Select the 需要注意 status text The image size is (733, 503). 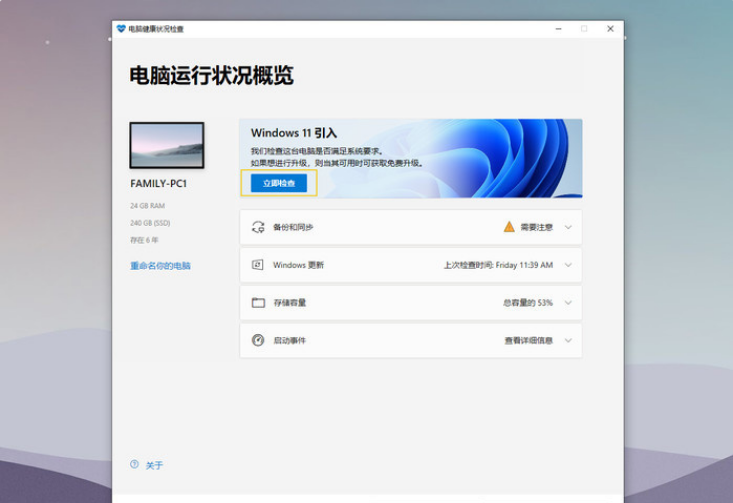coord(537,227)
